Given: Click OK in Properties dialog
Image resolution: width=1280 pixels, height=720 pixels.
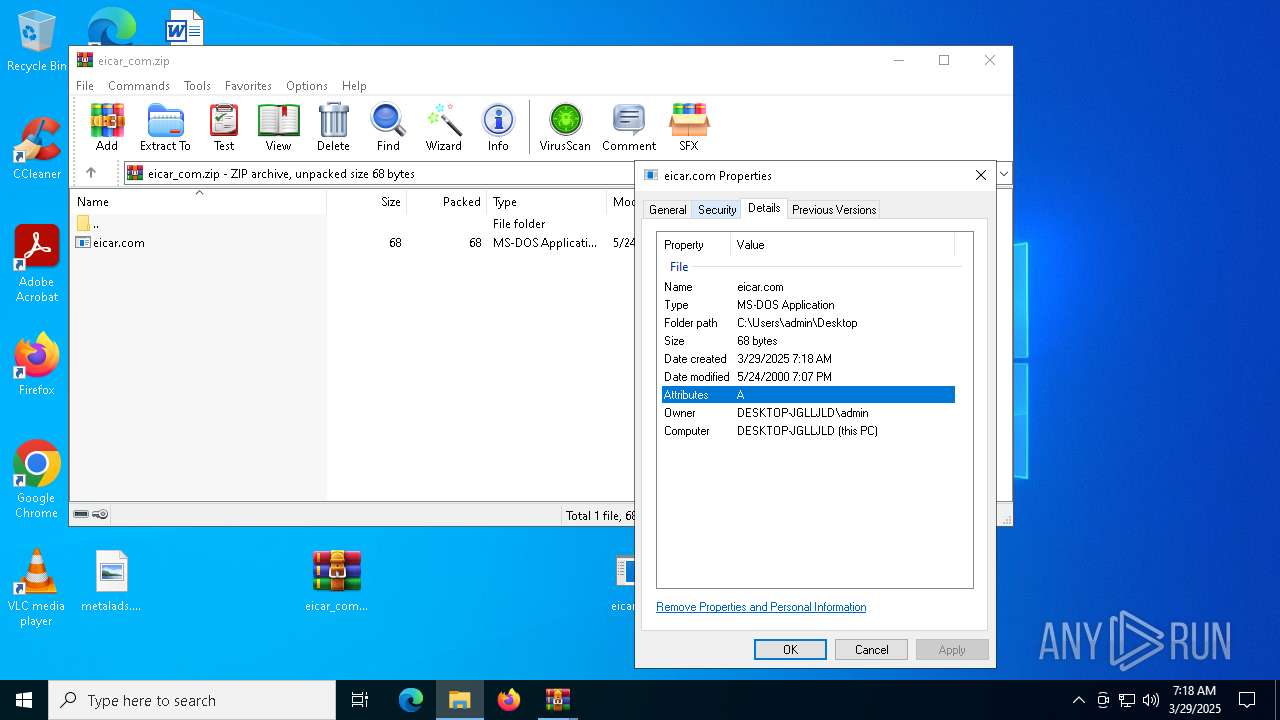Looking at the screenshot, I should tap(790, 650).
